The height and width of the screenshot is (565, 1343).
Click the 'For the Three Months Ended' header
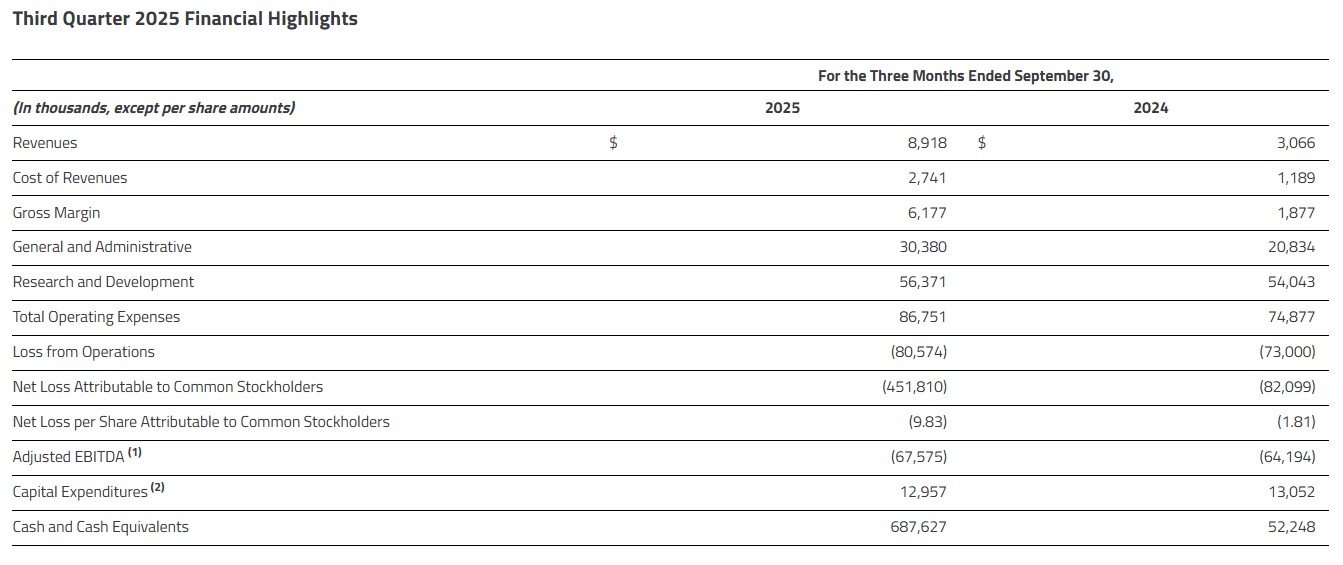(x=965, y=76)
